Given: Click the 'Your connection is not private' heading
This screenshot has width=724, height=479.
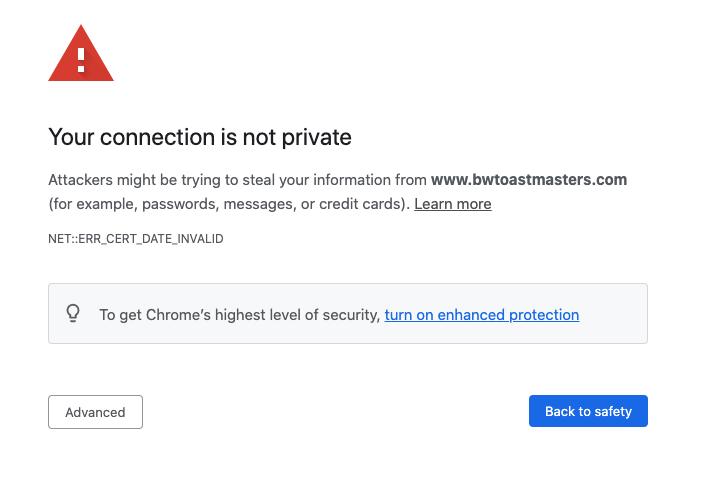Looking at the screenshot, I should (x=200, y=137).
